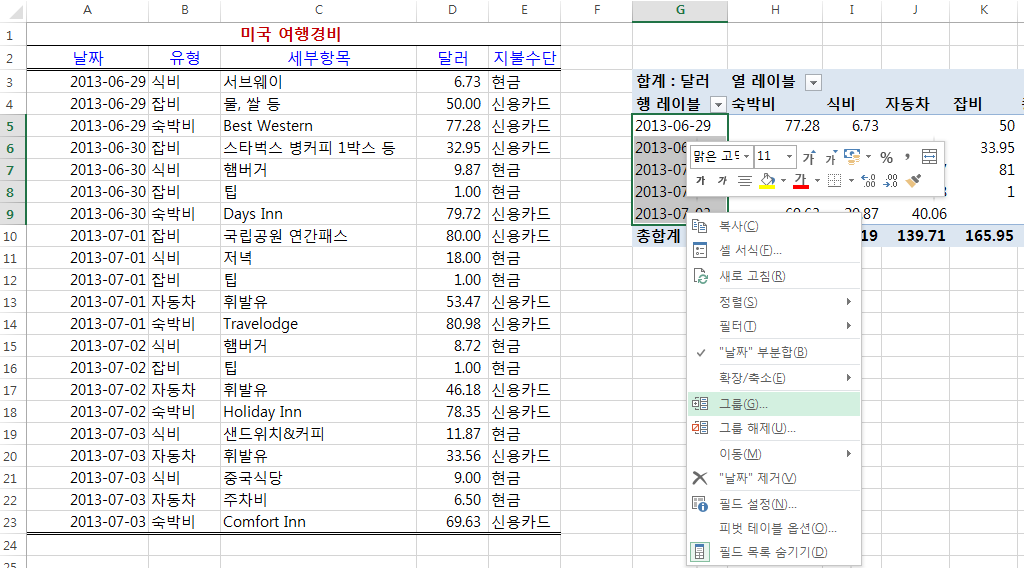The image size is (1024, 568).
Task: Click the borders icon
Action: (x=835, y=180)
